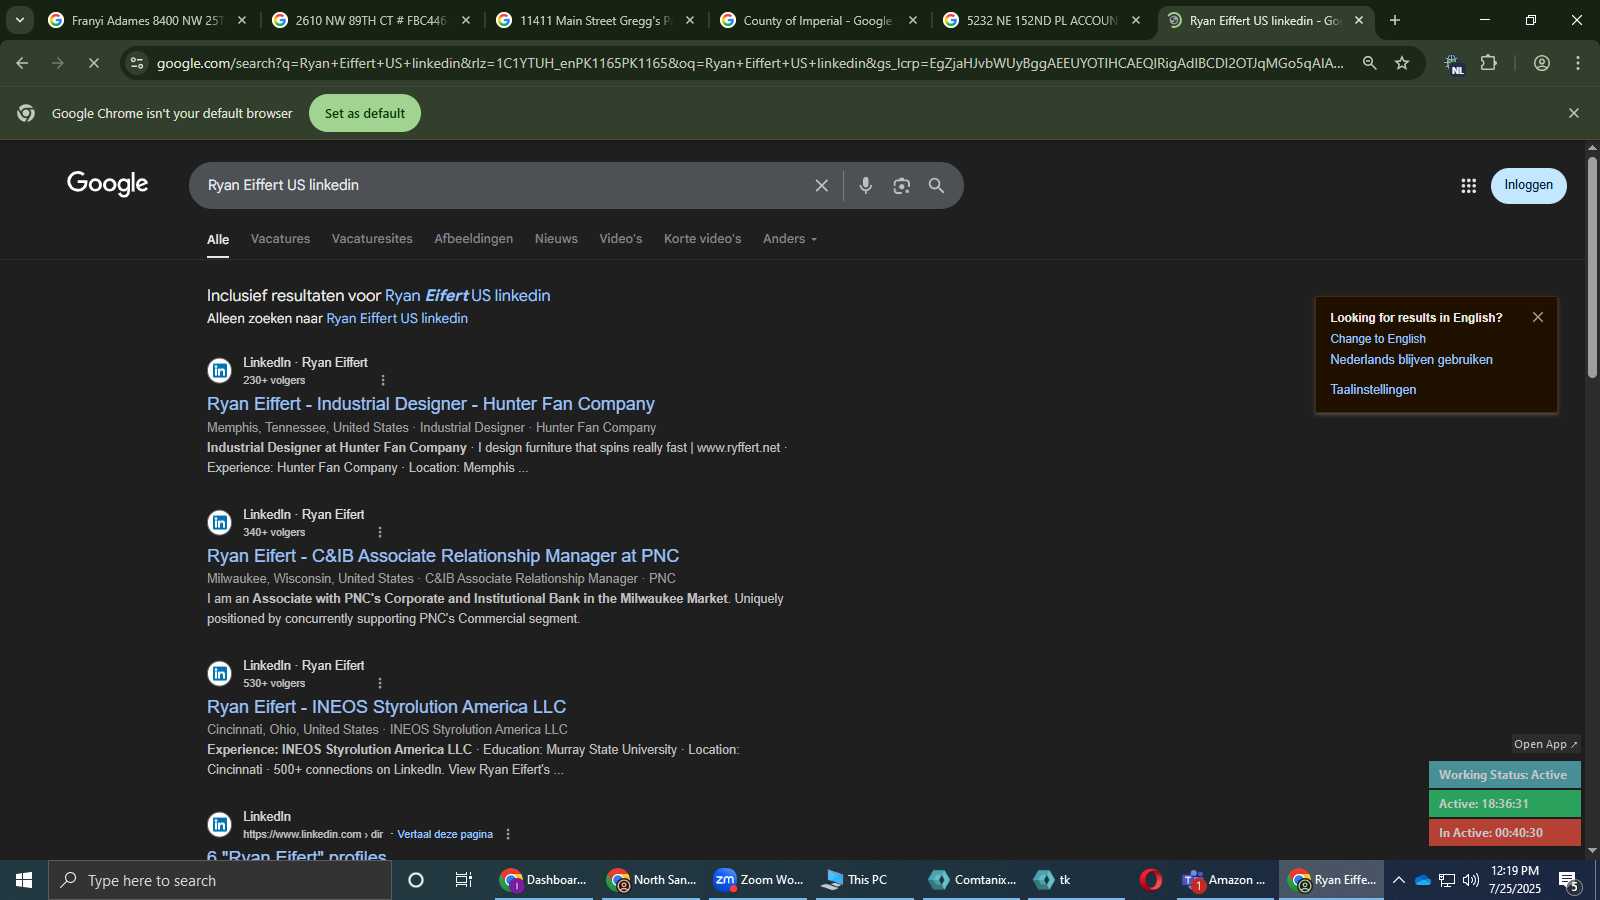Switch to Afbeeldingen tab
The image size is (1600, 900).
[474, 239]
